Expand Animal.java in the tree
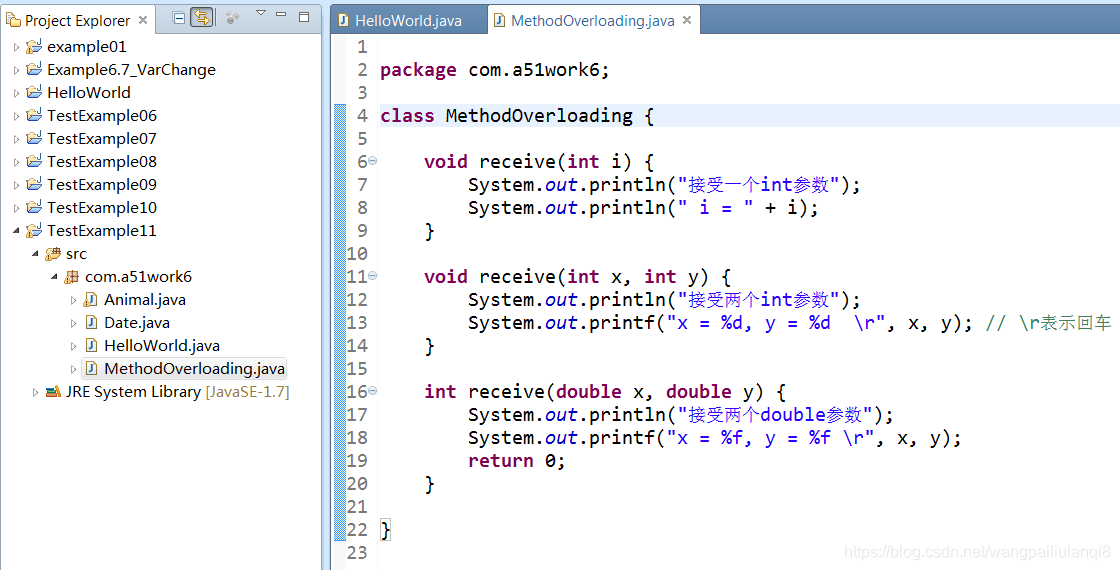 [73, 301]
